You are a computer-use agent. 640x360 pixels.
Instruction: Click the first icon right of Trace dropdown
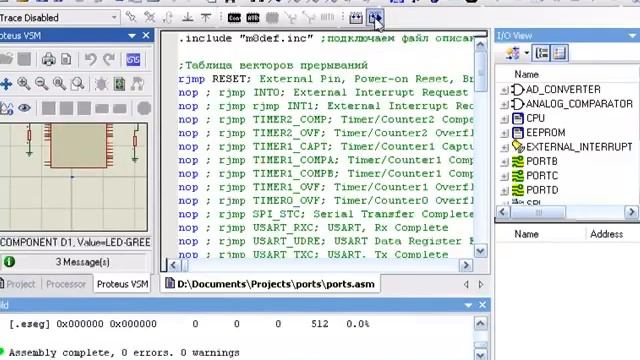click(x=131, y=17)
